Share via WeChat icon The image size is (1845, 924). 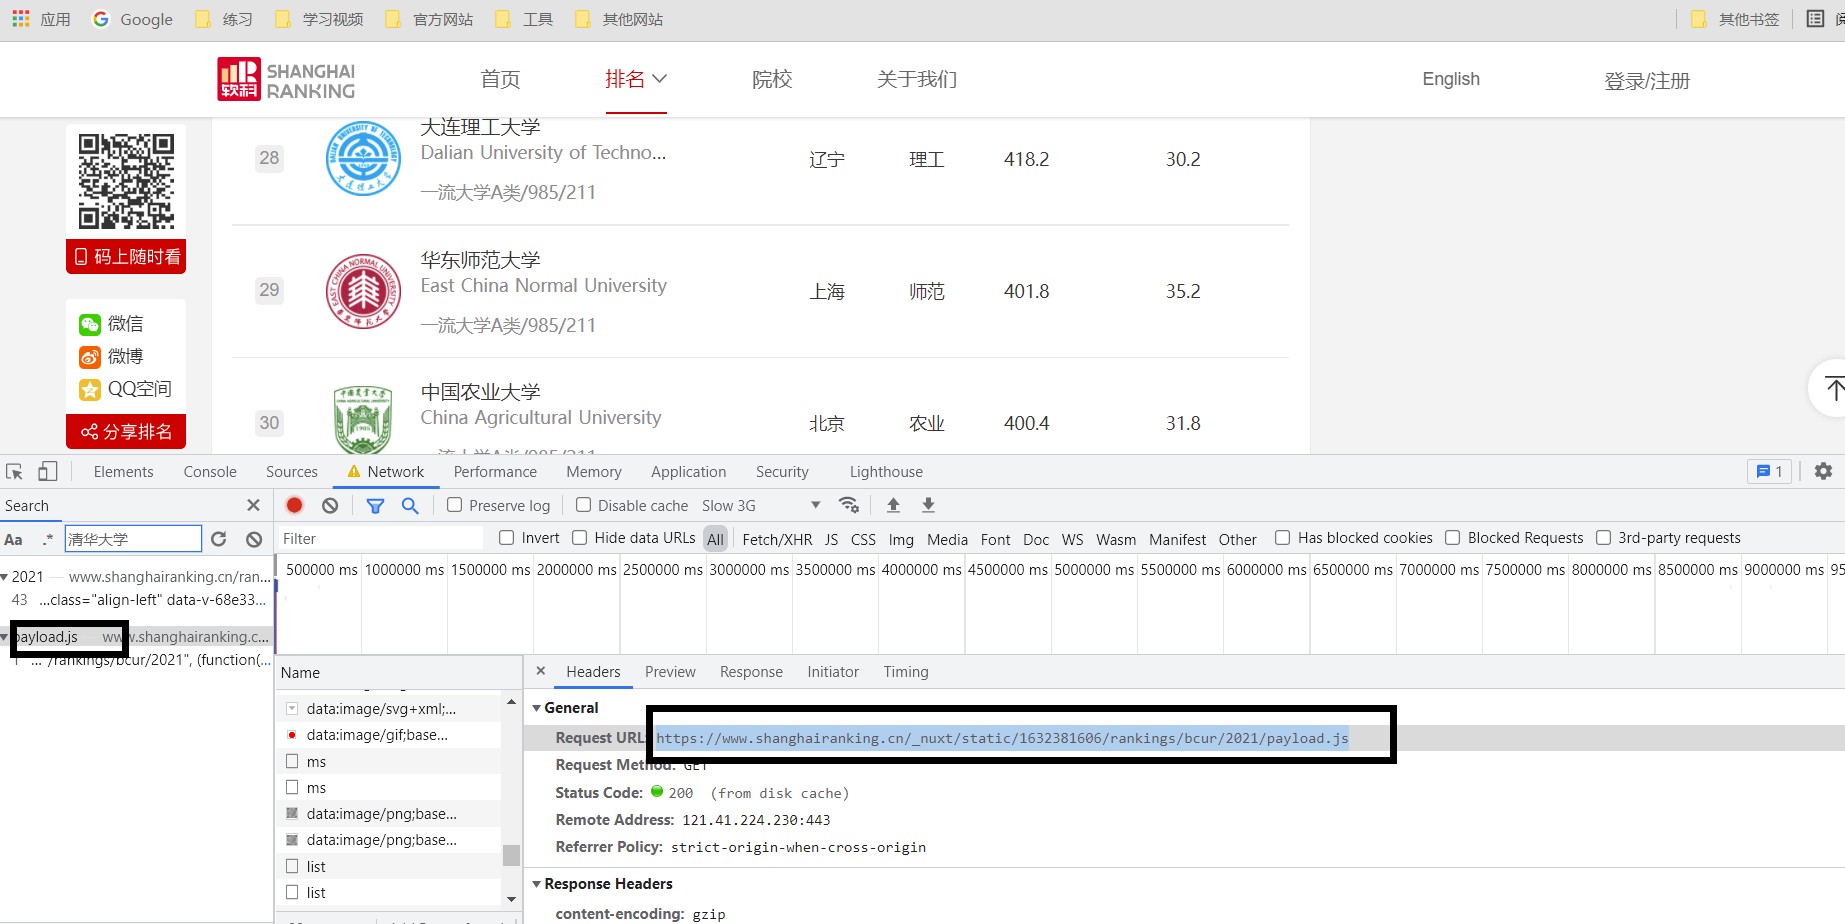90,324
